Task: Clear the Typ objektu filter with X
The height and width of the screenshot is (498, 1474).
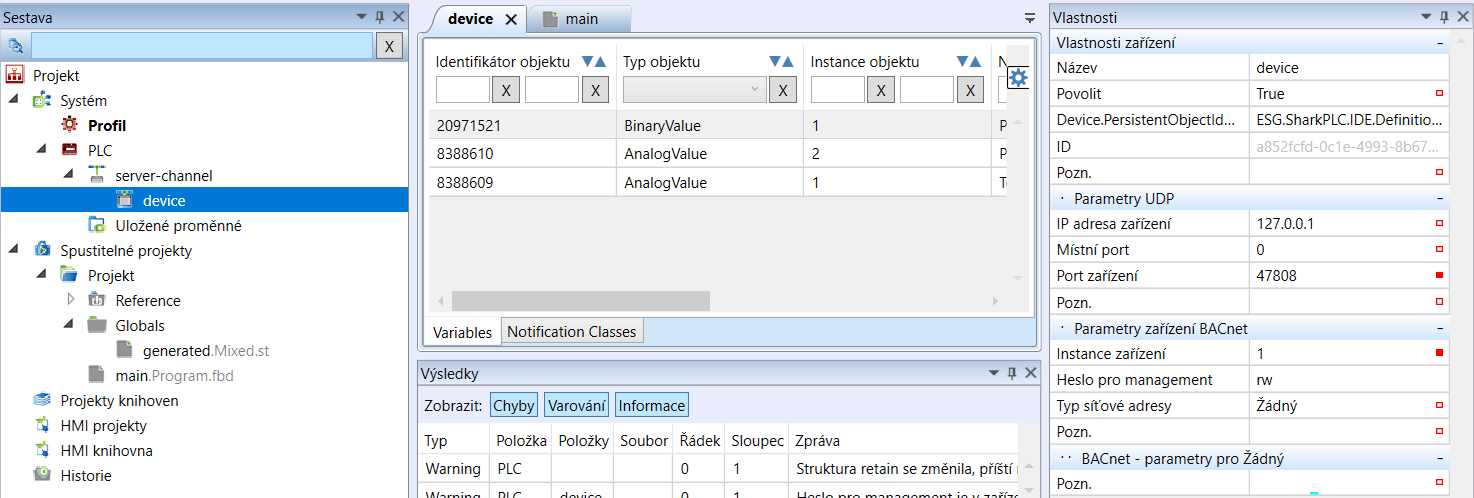Action: point(783,90)
